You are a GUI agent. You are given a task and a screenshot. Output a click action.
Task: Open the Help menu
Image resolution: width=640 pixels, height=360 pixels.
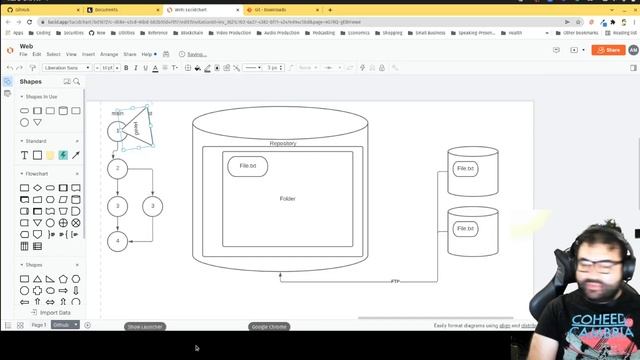[x=147, y=54]
